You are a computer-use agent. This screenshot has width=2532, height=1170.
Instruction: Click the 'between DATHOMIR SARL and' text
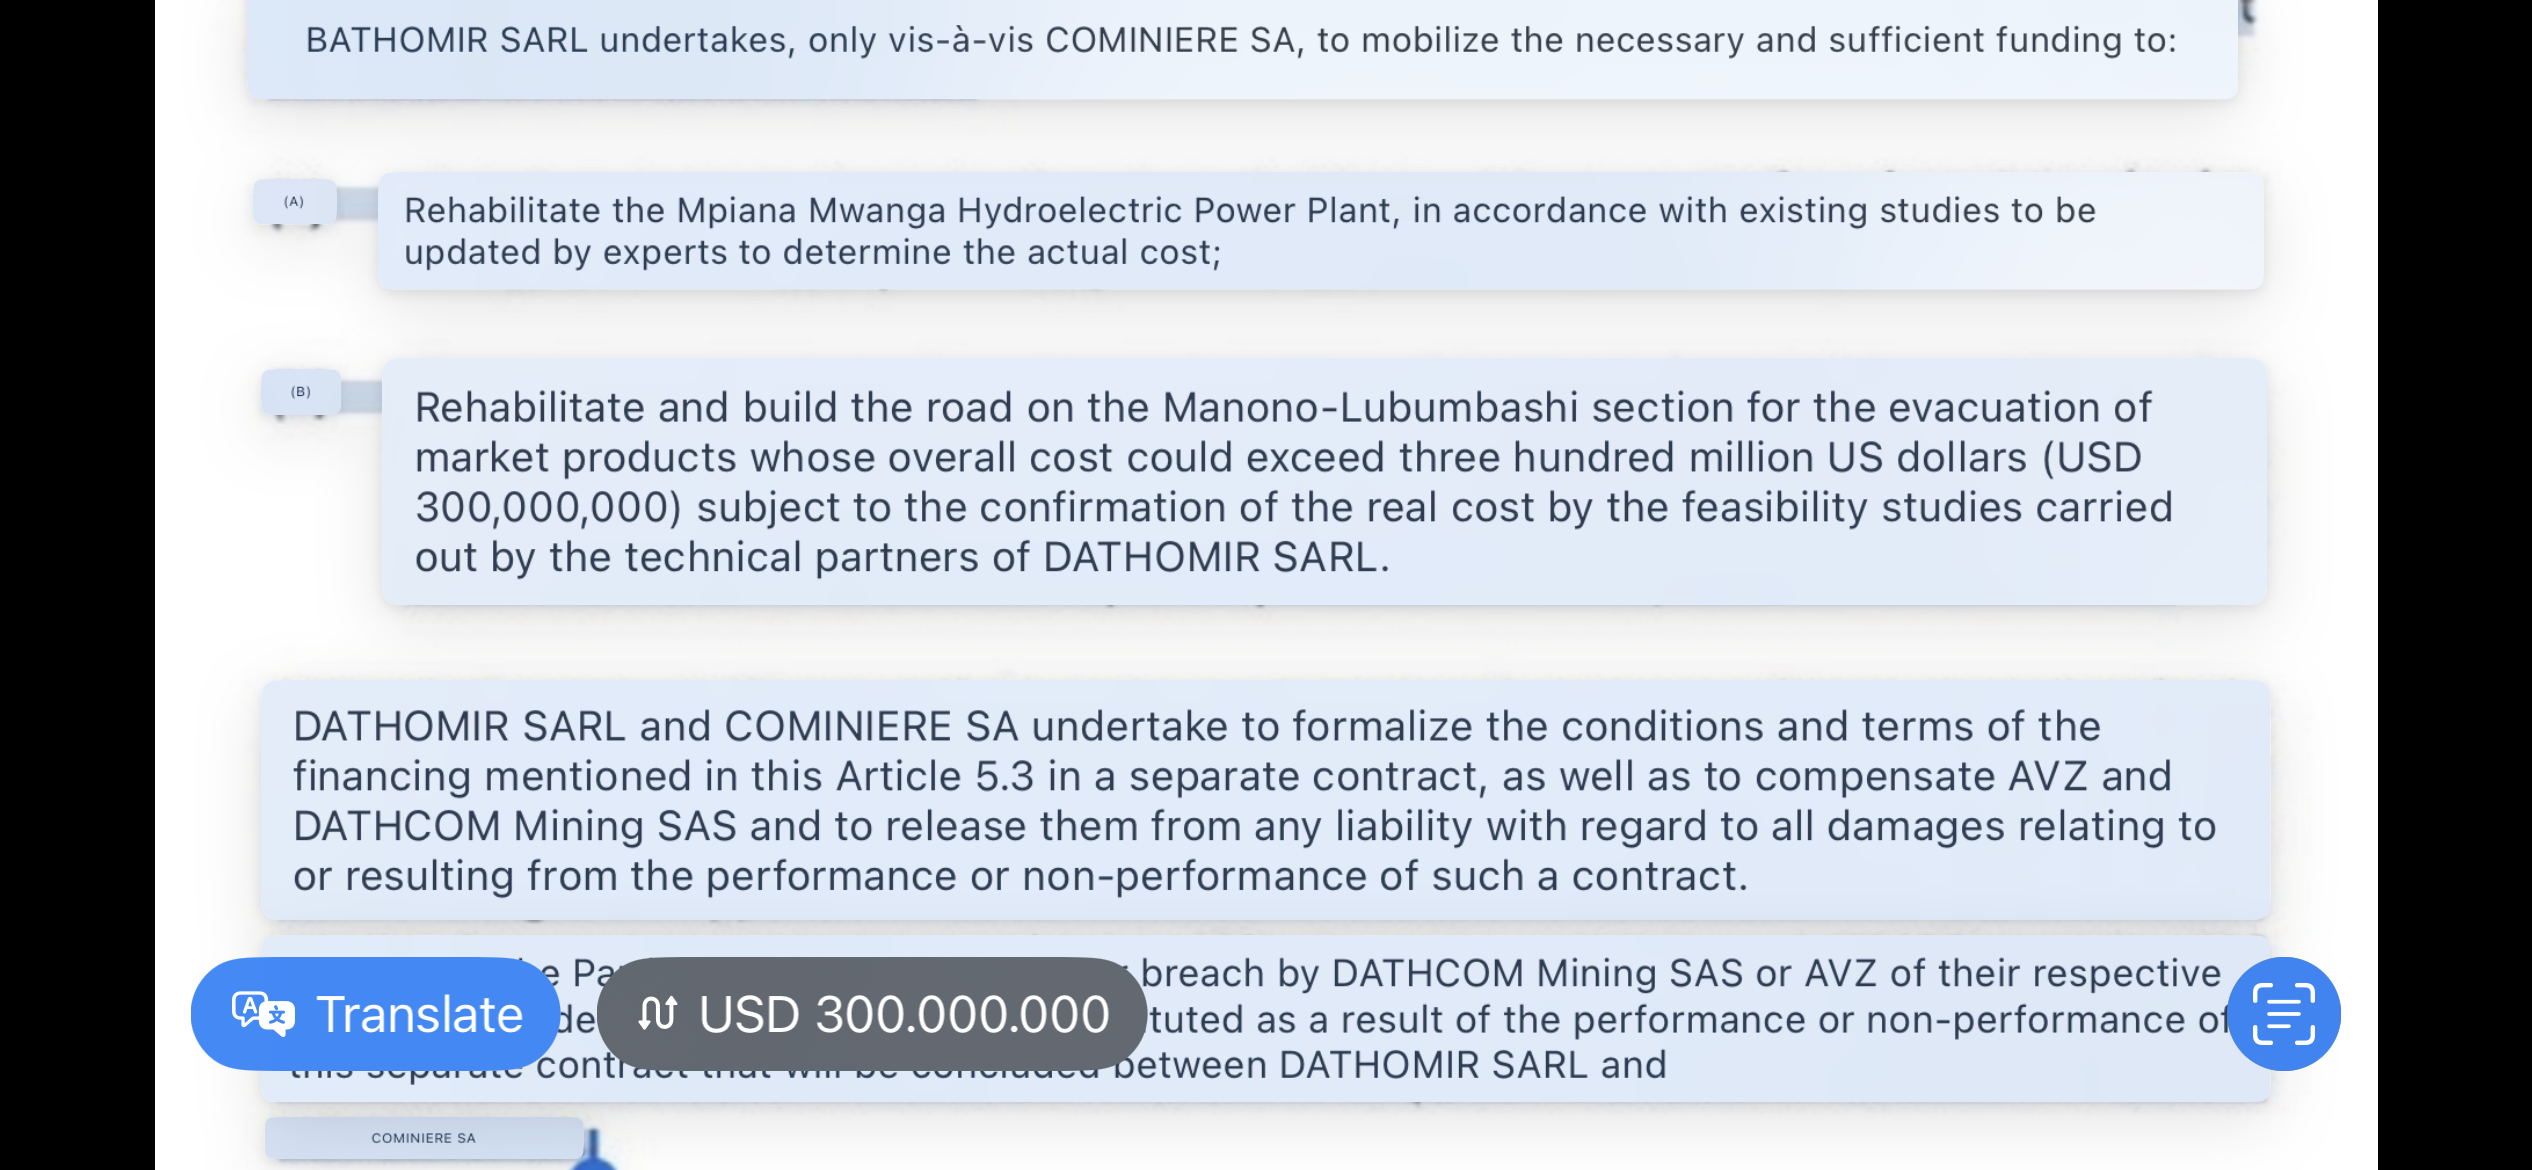pyautogui.click(x=1390, y=1065)
